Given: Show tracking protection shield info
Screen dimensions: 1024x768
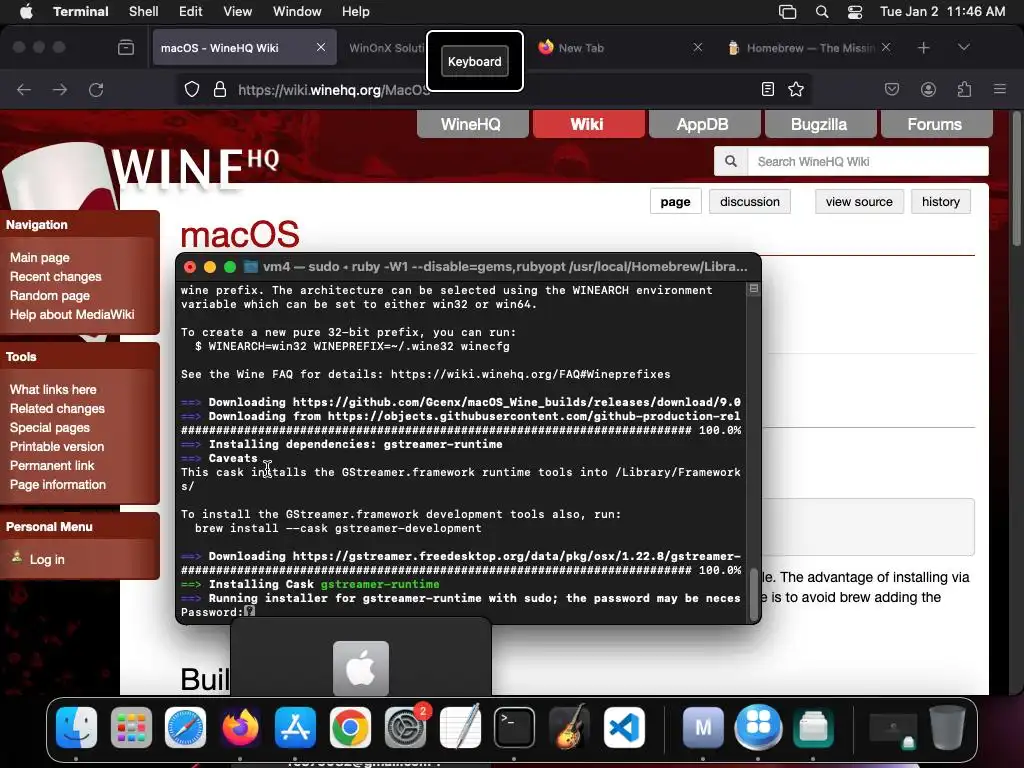Looking at the screenshot, I should [x=191, y=89].
